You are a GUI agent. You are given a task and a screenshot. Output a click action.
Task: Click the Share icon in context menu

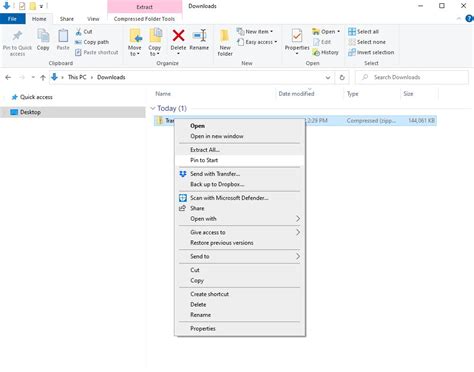182,208
